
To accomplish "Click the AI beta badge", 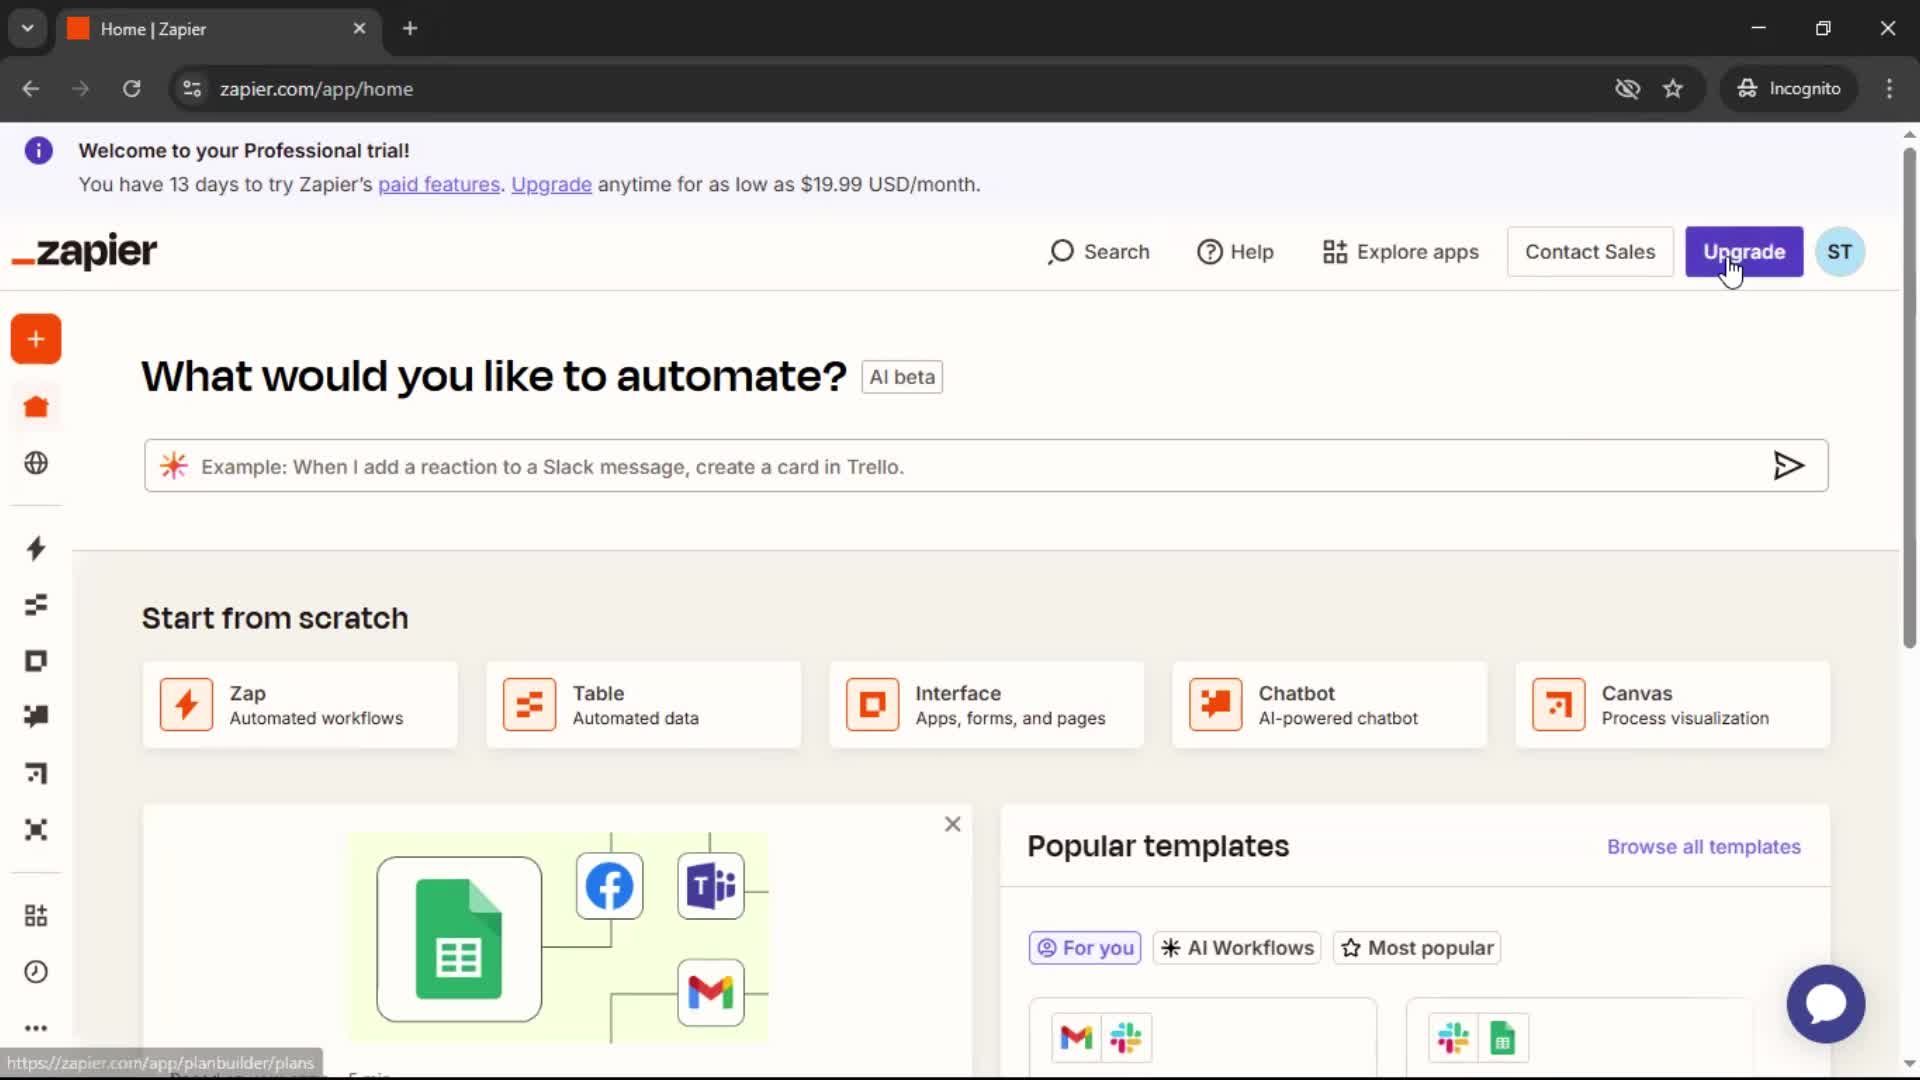I will (902, 377).
